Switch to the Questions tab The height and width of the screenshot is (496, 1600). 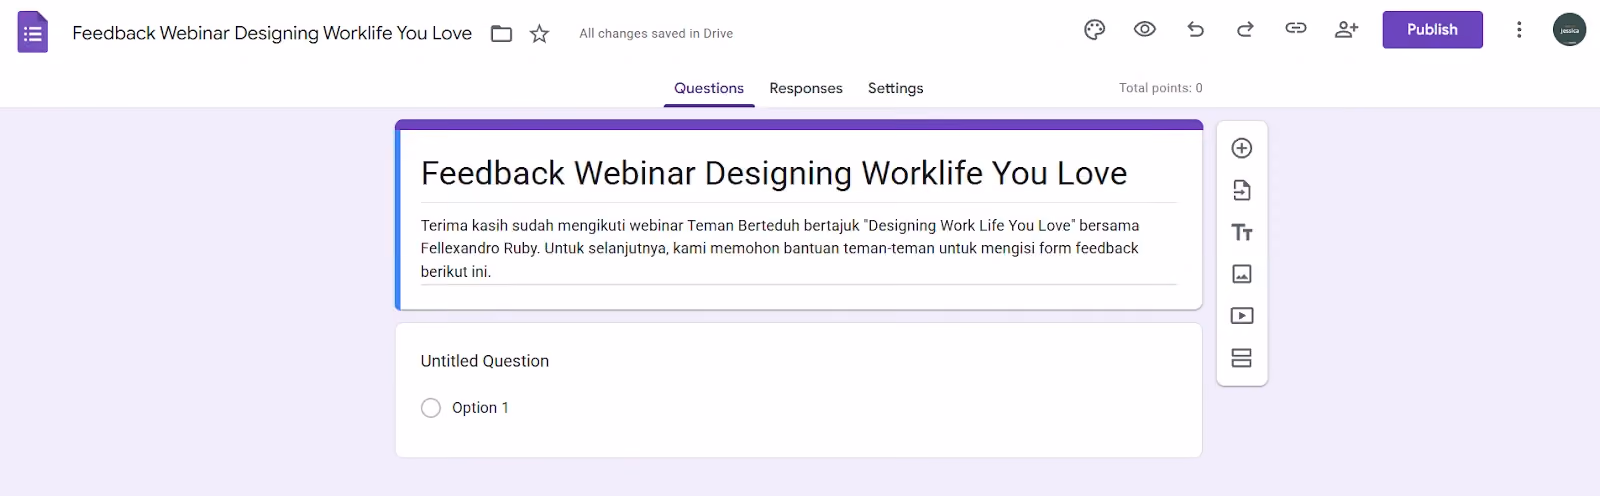pyautogui.click(x=709, y=88)
